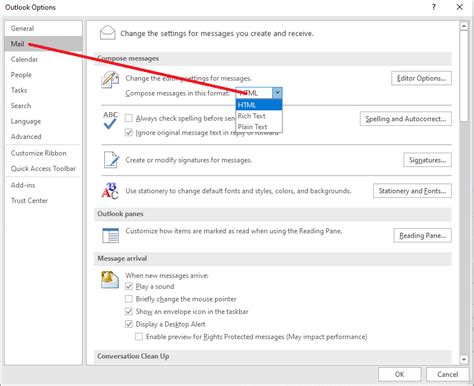Screen dimensions: 474x386
Task: Open the Search options category
Action: tap(43, 106)
